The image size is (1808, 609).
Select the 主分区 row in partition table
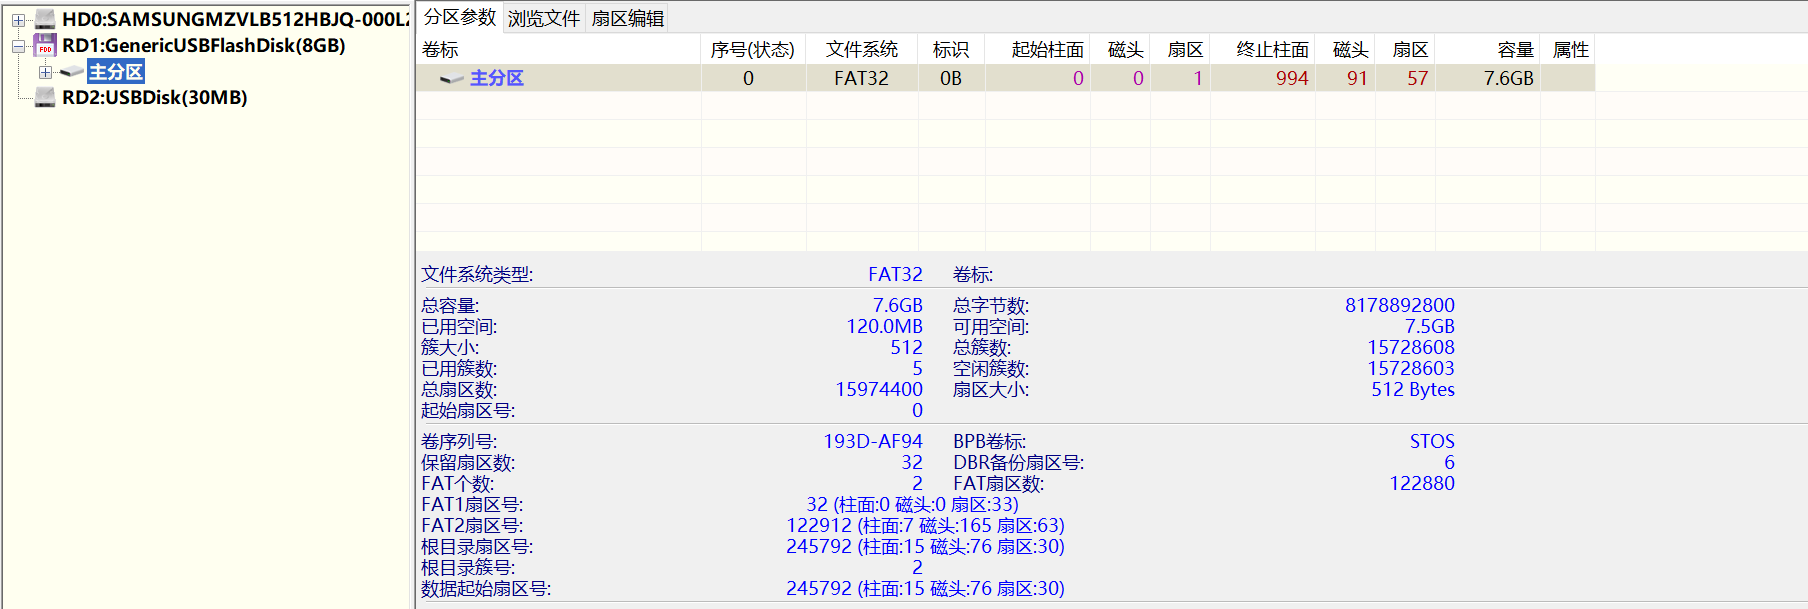pos(1005,78)
